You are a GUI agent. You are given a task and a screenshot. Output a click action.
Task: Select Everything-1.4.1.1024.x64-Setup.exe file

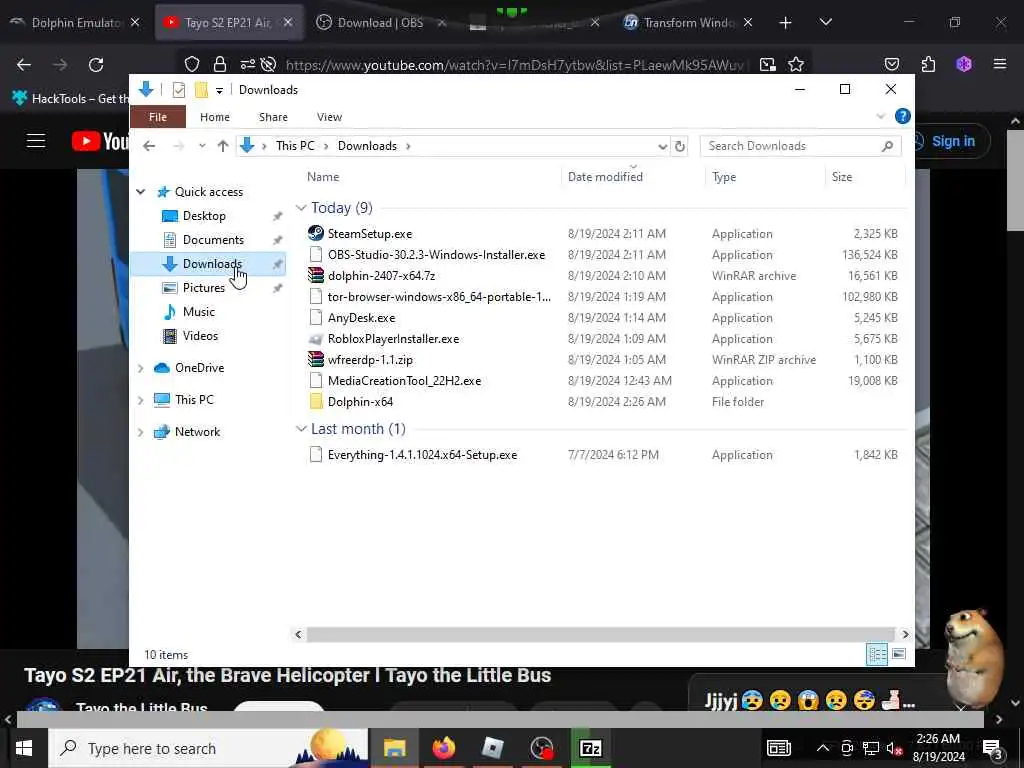tap(423, 455)
